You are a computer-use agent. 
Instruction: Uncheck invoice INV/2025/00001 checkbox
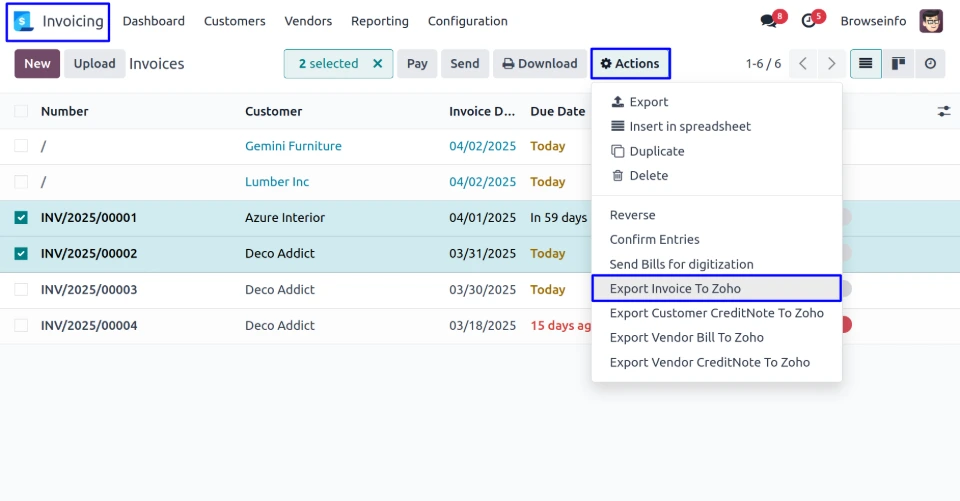(x=21, y=218)
